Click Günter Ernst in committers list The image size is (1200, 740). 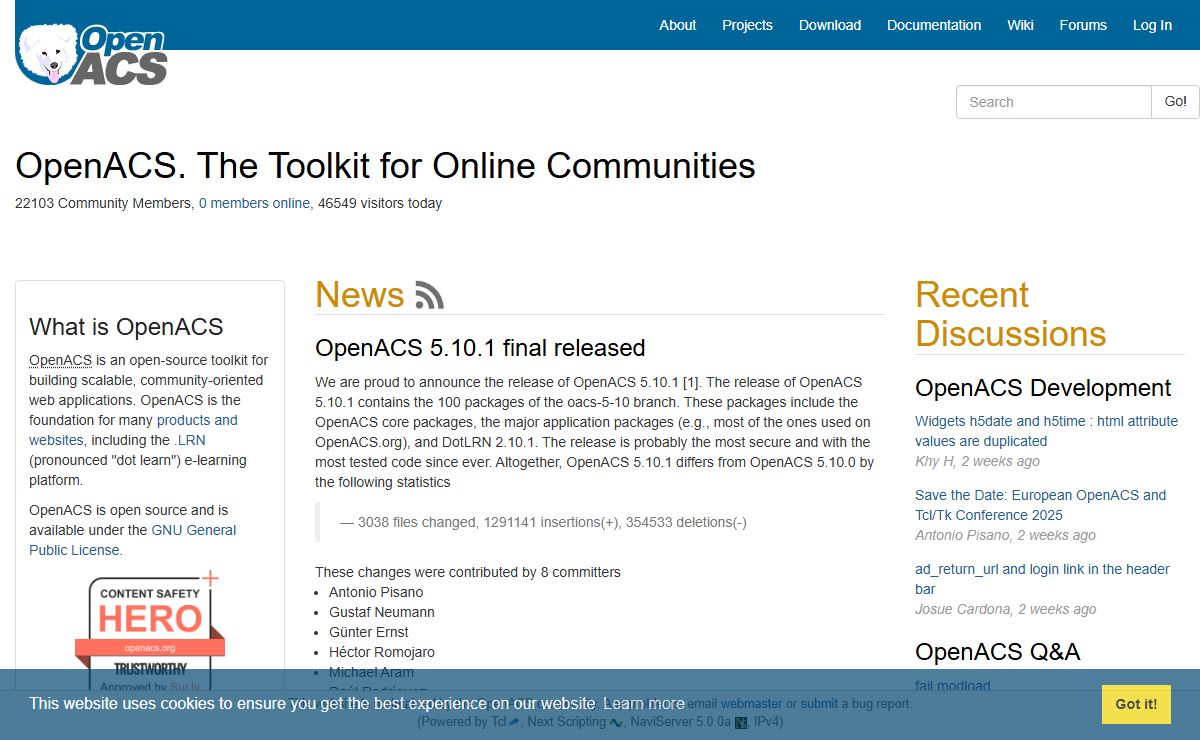(x=369, y=632)
